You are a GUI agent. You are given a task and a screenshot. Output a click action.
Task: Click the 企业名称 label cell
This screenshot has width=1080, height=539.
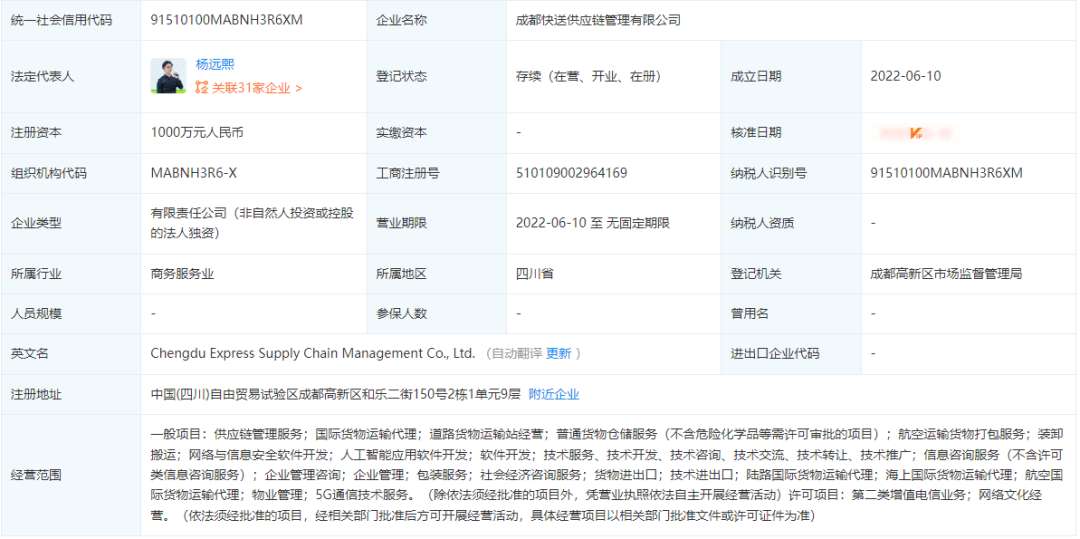pos(437,20)
